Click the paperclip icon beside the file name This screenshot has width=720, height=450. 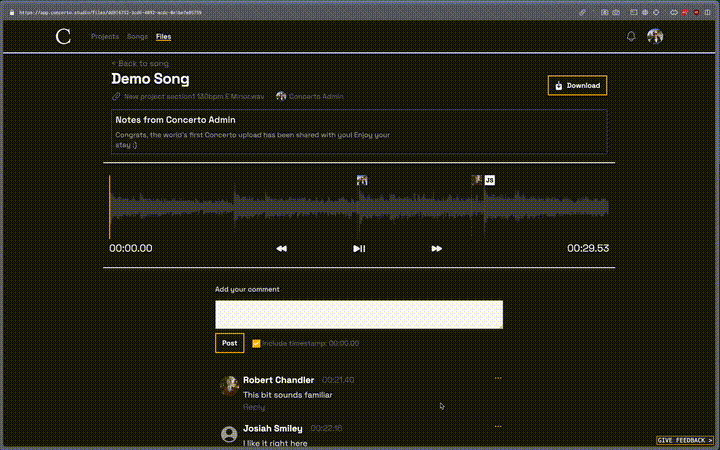pyautogui.click(x=116, y=96)
